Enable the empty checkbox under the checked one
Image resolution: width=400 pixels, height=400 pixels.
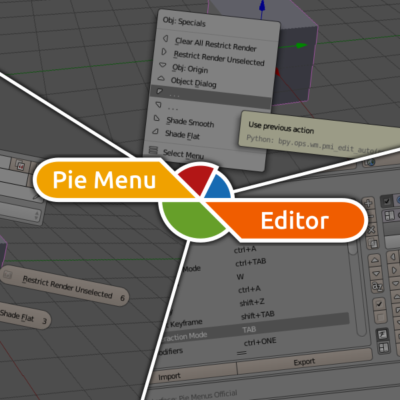click(x=380, y=317)
